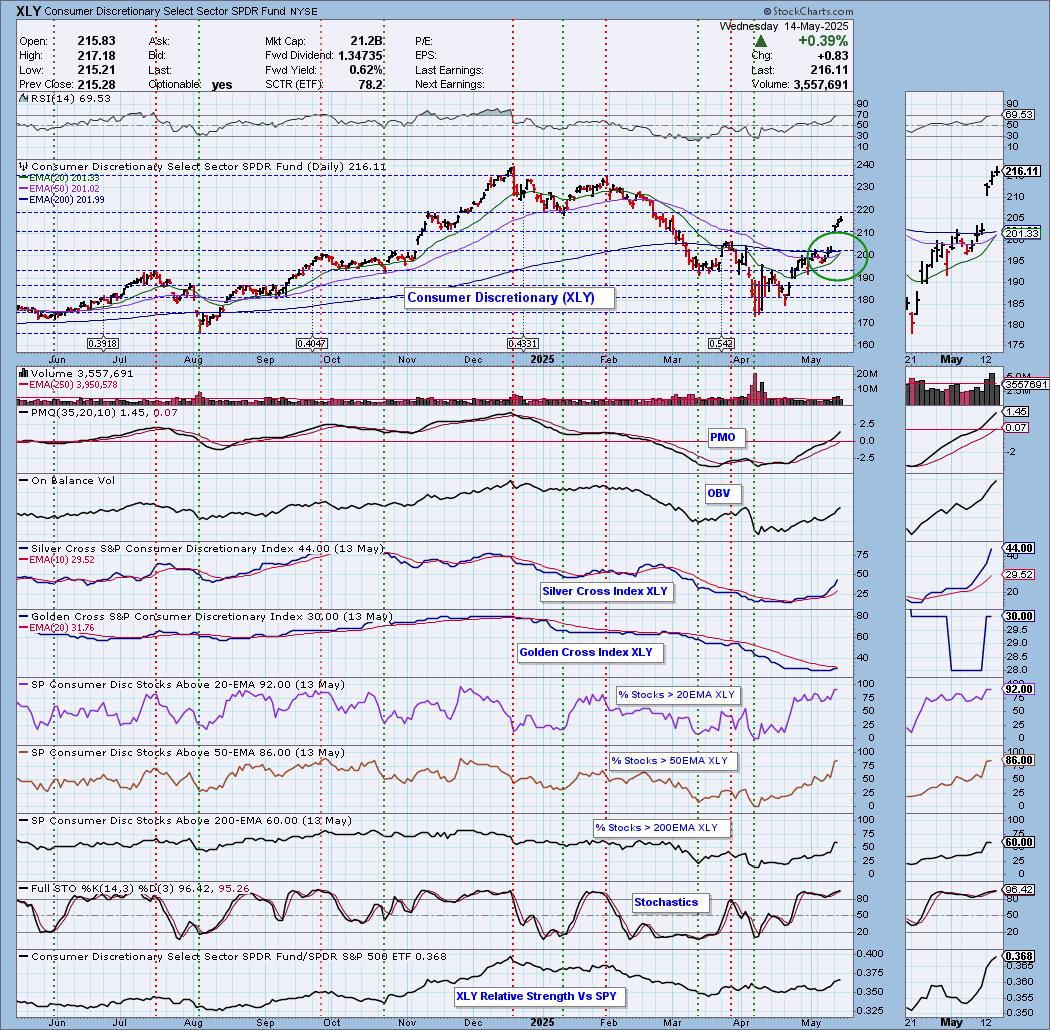The width and height of the screenshot is (1050, 1030).
Task: Click the '% Stocks > 20EMA XLY' annotation box
Action: (x=676, y=695)
